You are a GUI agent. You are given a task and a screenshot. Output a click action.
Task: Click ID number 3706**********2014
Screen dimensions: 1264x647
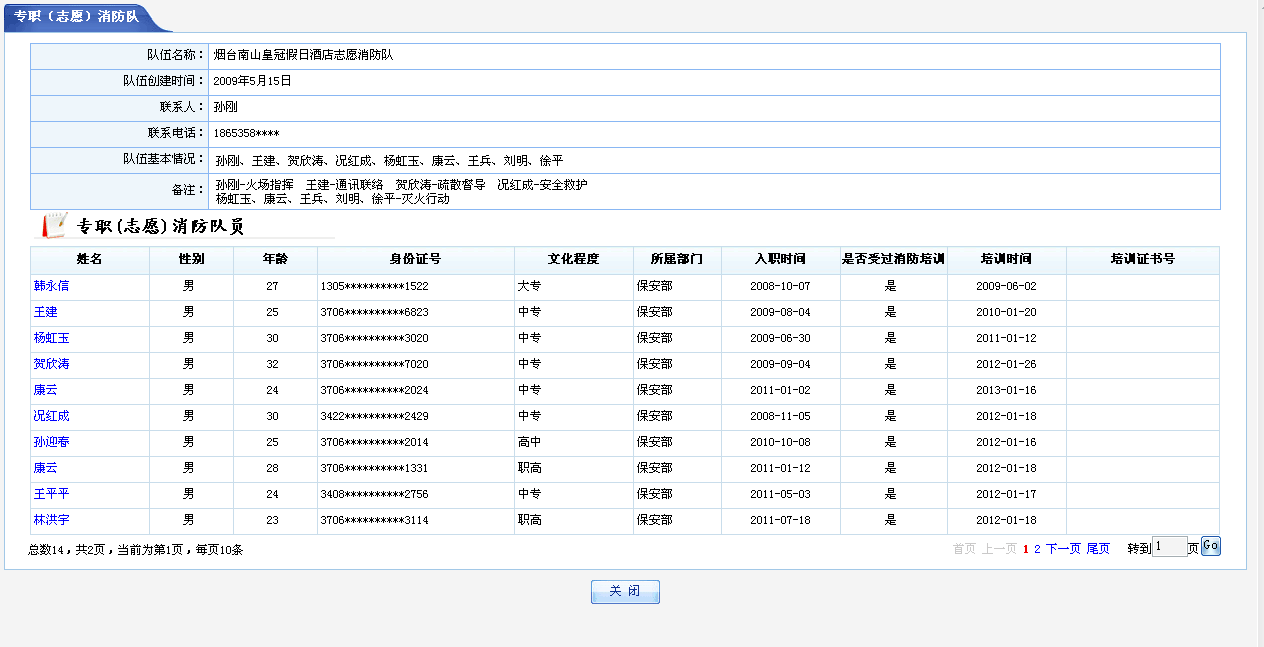pyautogui.click(x=375, y=442)
